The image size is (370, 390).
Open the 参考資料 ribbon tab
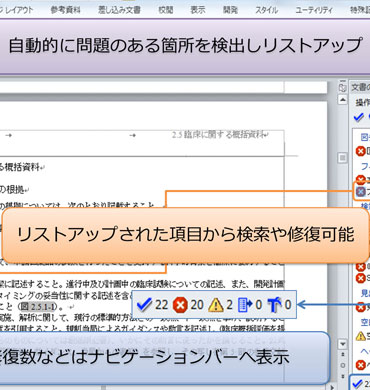pos(65,10)
